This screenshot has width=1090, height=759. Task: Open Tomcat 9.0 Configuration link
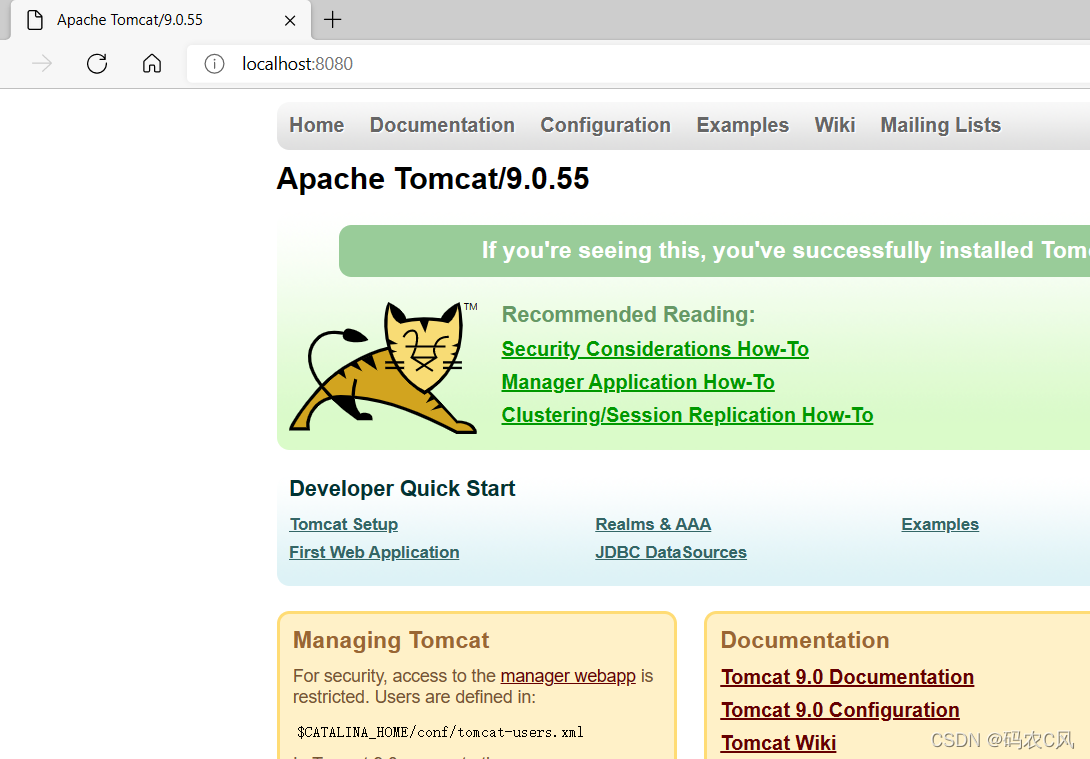(x=840, y=710)
